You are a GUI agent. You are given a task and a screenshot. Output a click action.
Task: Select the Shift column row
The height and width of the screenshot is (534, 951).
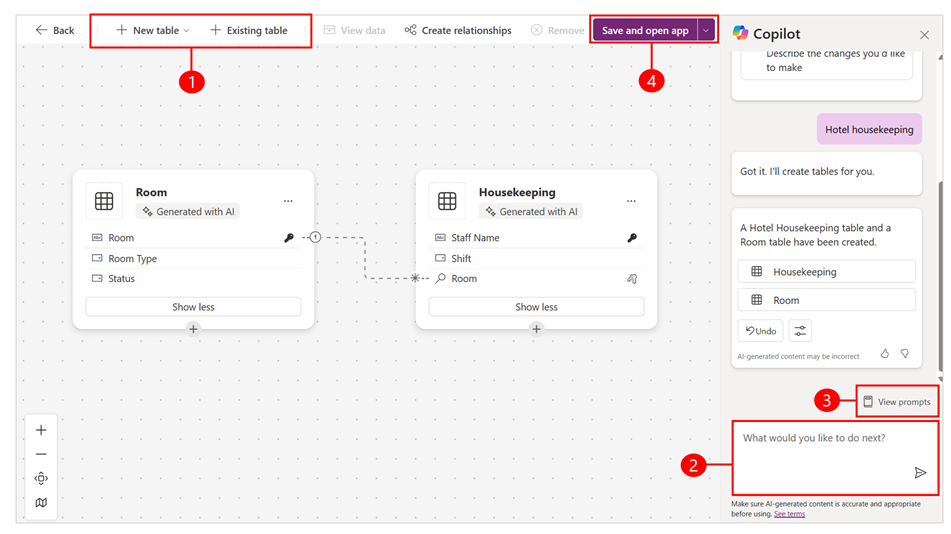[x=537, y=259]
